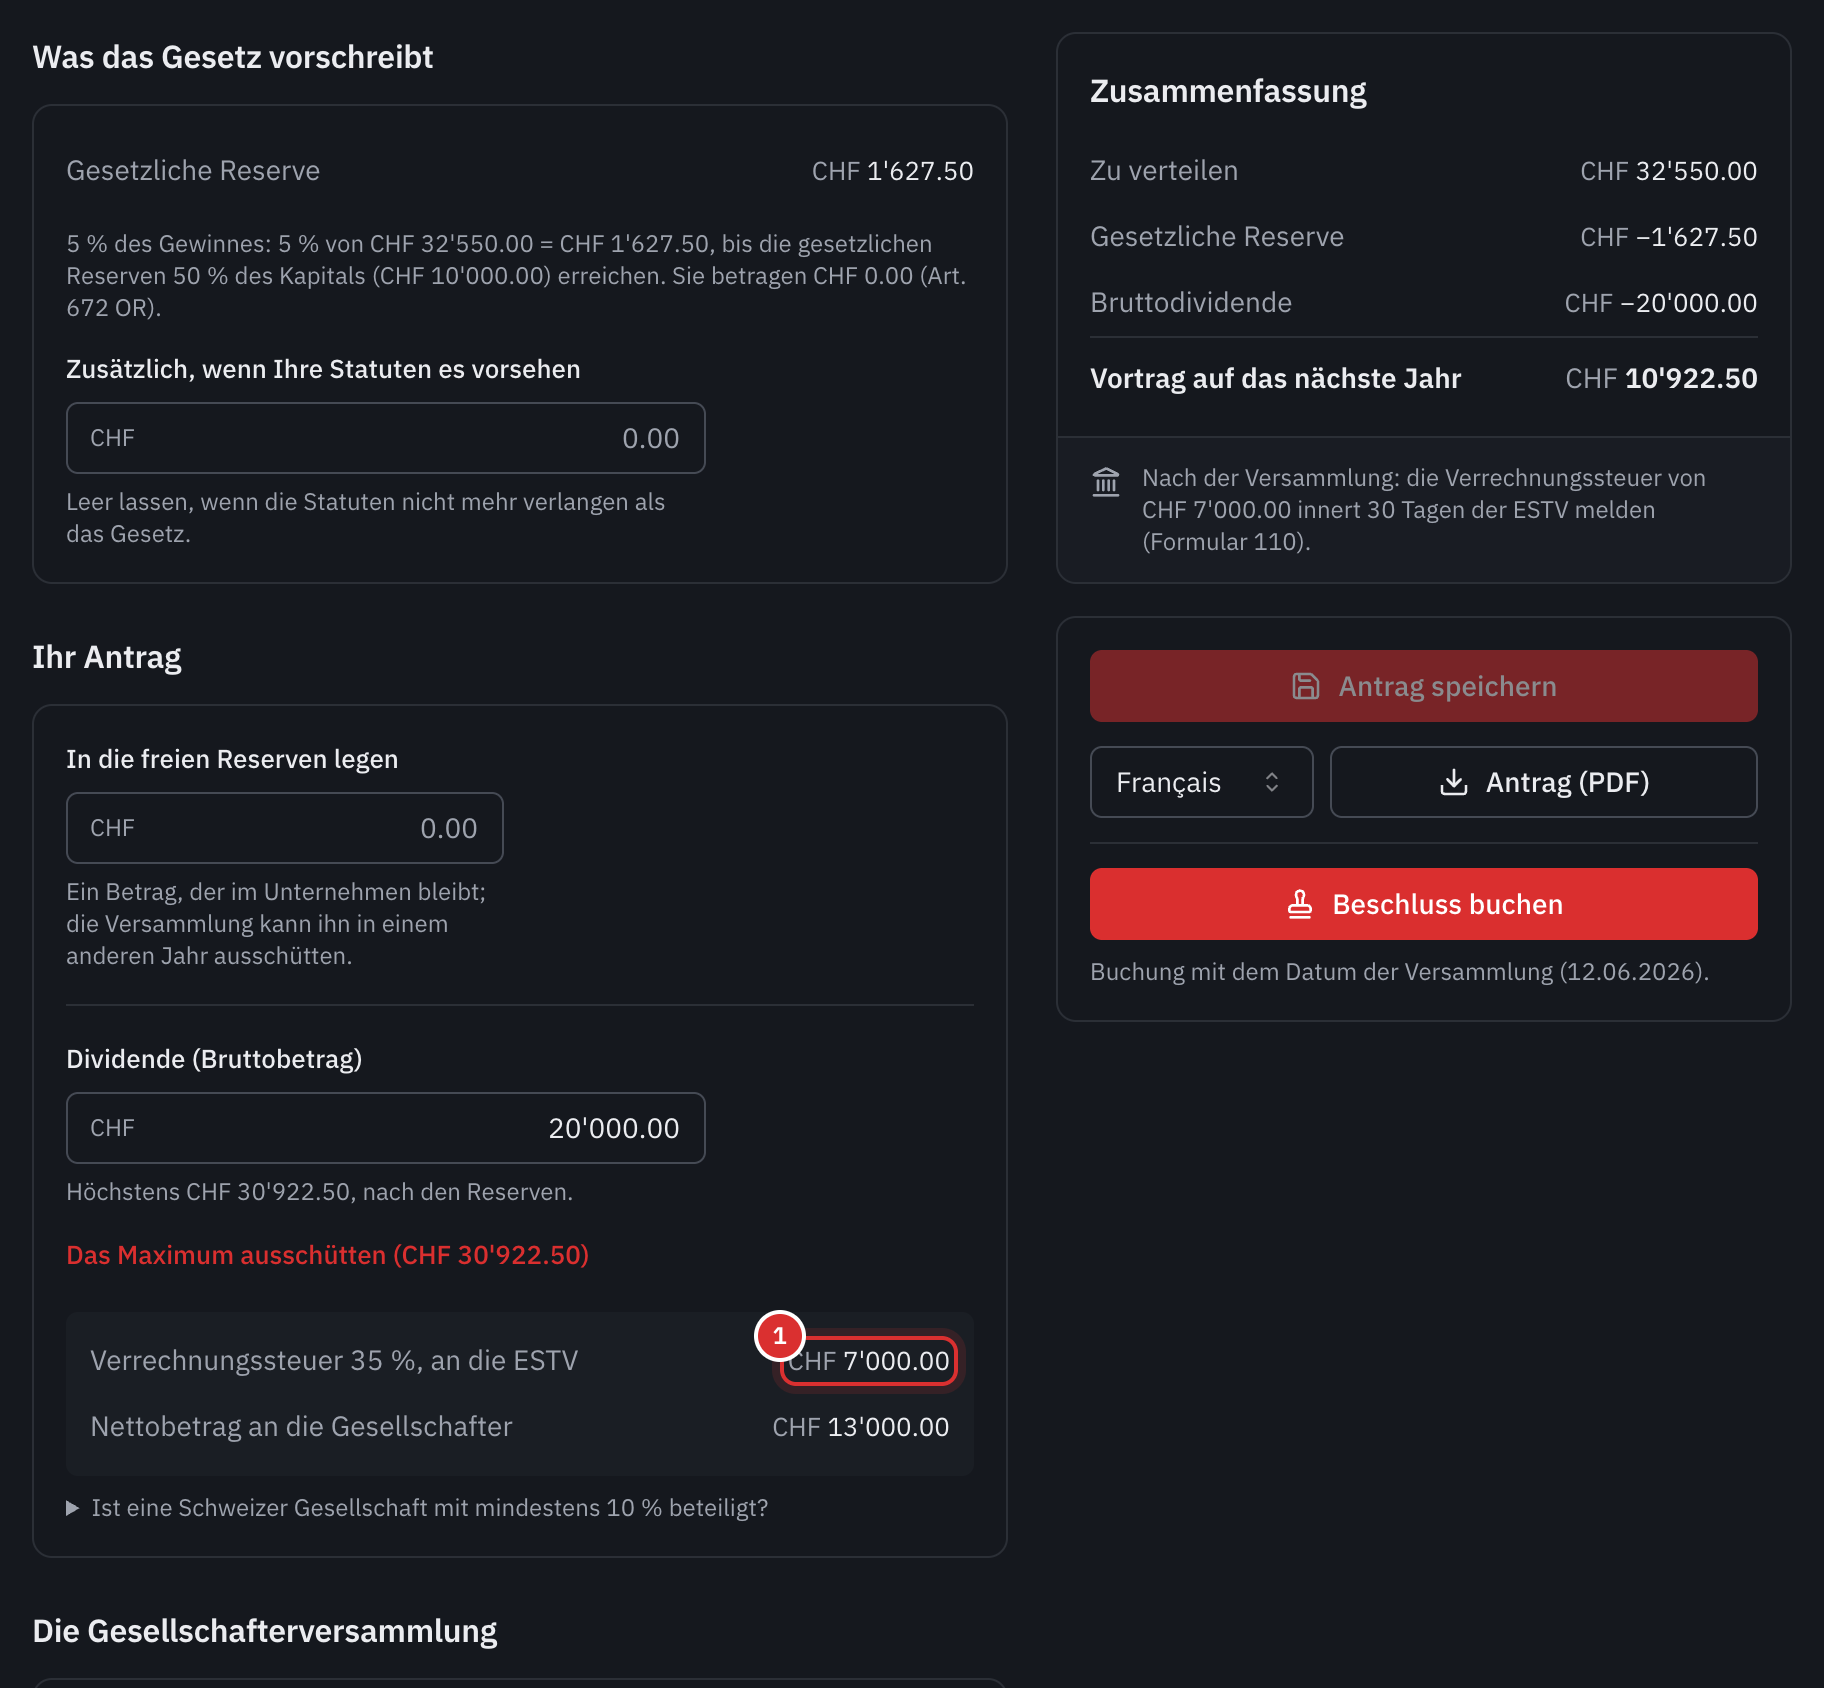The image size is (1824, 1688).
Task: Click the bank building icon beside Verrechnungssteuer note
Action: [1106, 482]
